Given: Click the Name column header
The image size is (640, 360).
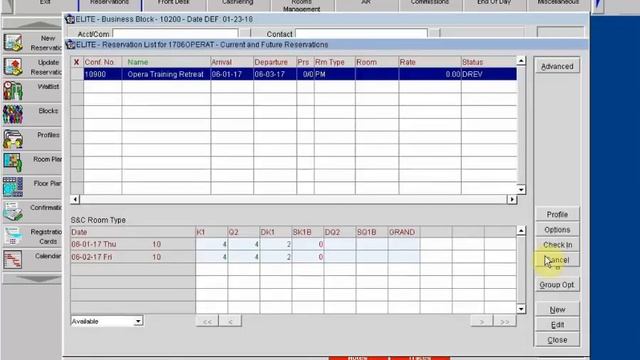Looking at the screenshot, I should 166,62.
